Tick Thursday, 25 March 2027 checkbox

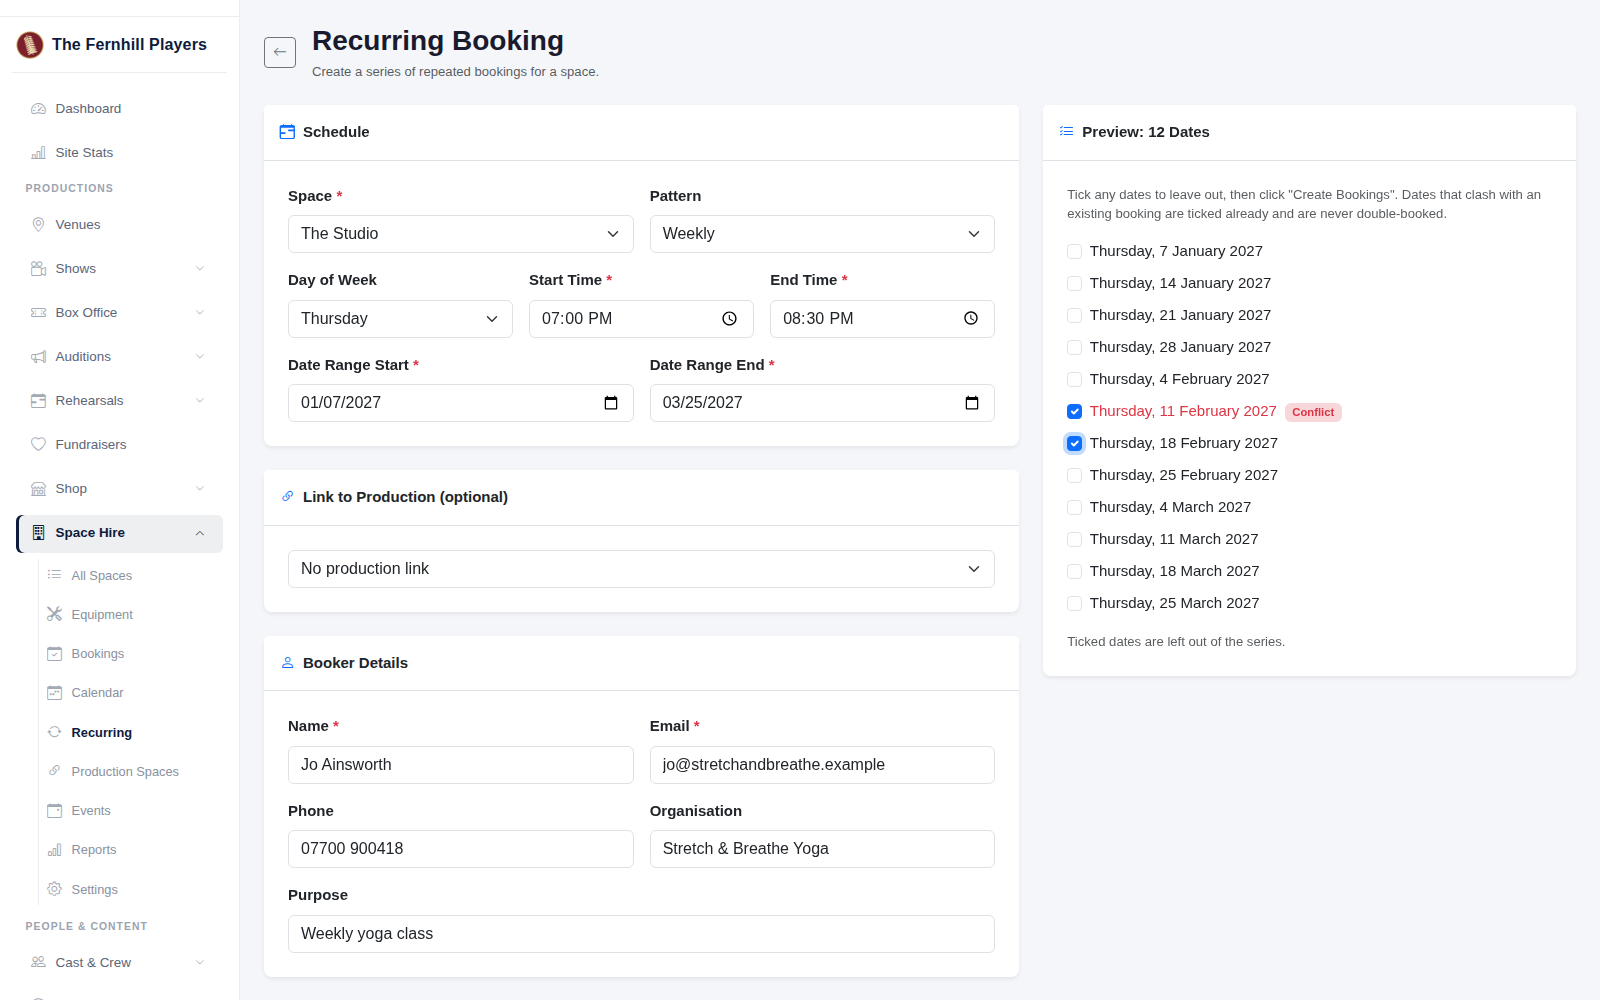[1075, 604]
